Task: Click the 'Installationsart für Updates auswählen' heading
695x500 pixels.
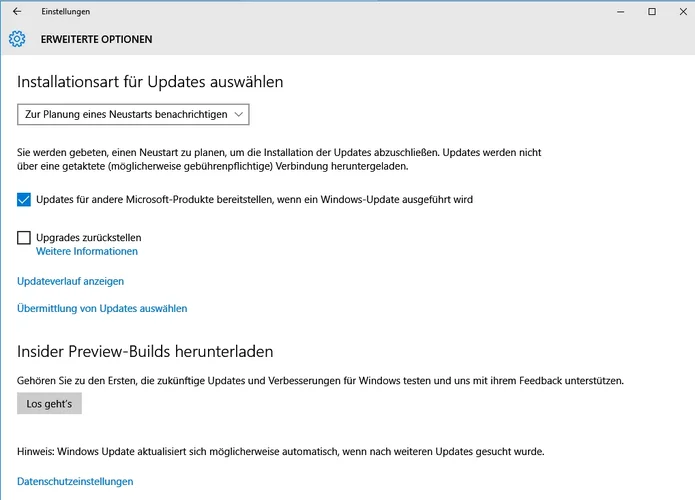Action: coord(151,81)
